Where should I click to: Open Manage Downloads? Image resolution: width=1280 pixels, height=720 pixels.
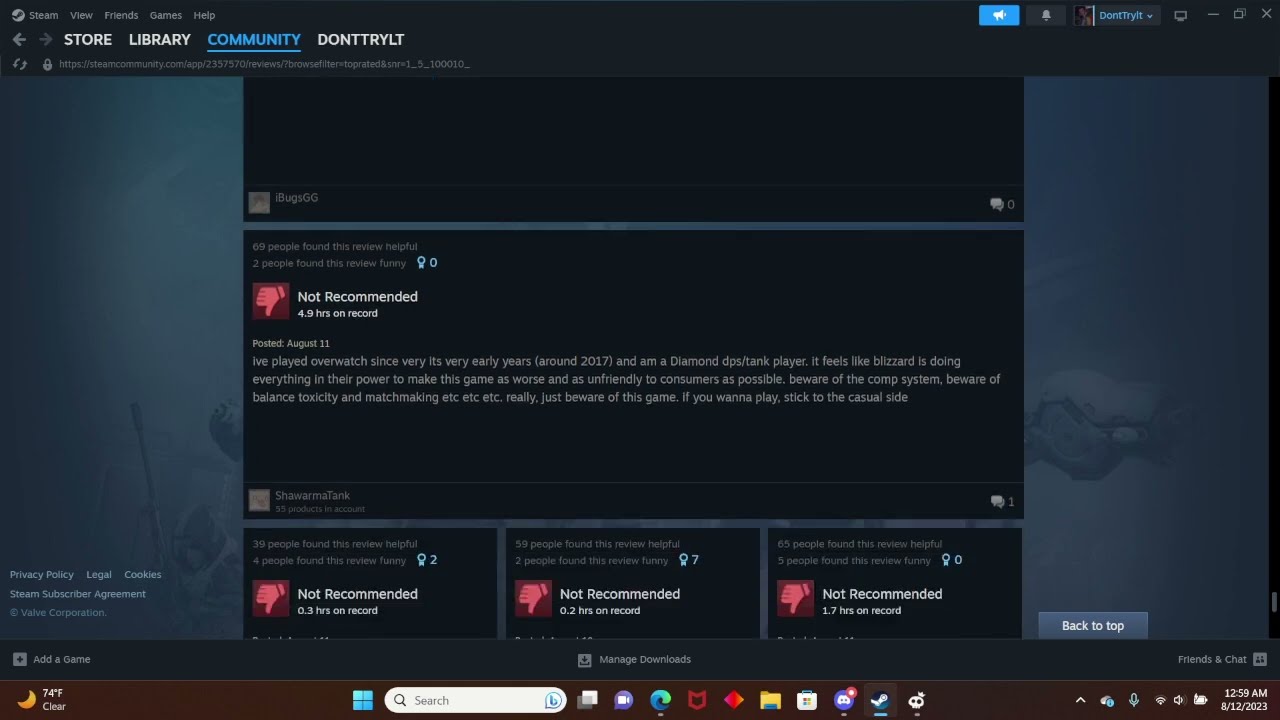pos(634,660)
